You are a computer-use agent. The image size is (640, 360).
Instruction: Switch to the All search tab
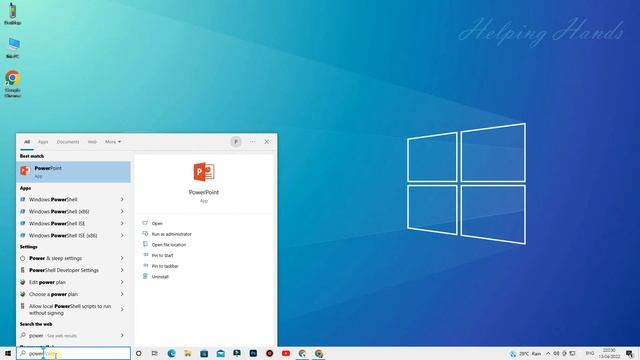pyautogui.click(x=27, y=142)
